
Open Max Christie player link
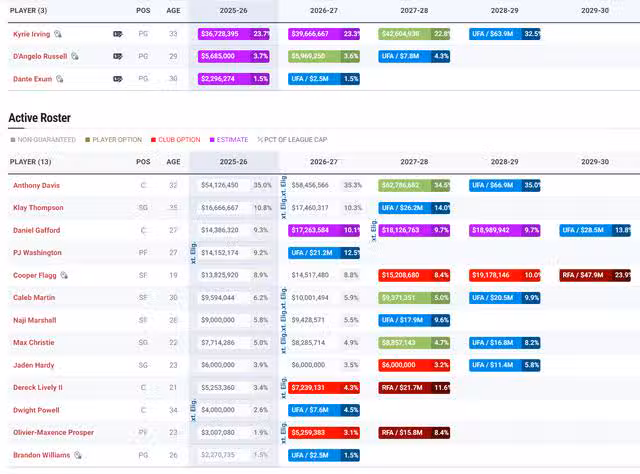tap(33, 343)
